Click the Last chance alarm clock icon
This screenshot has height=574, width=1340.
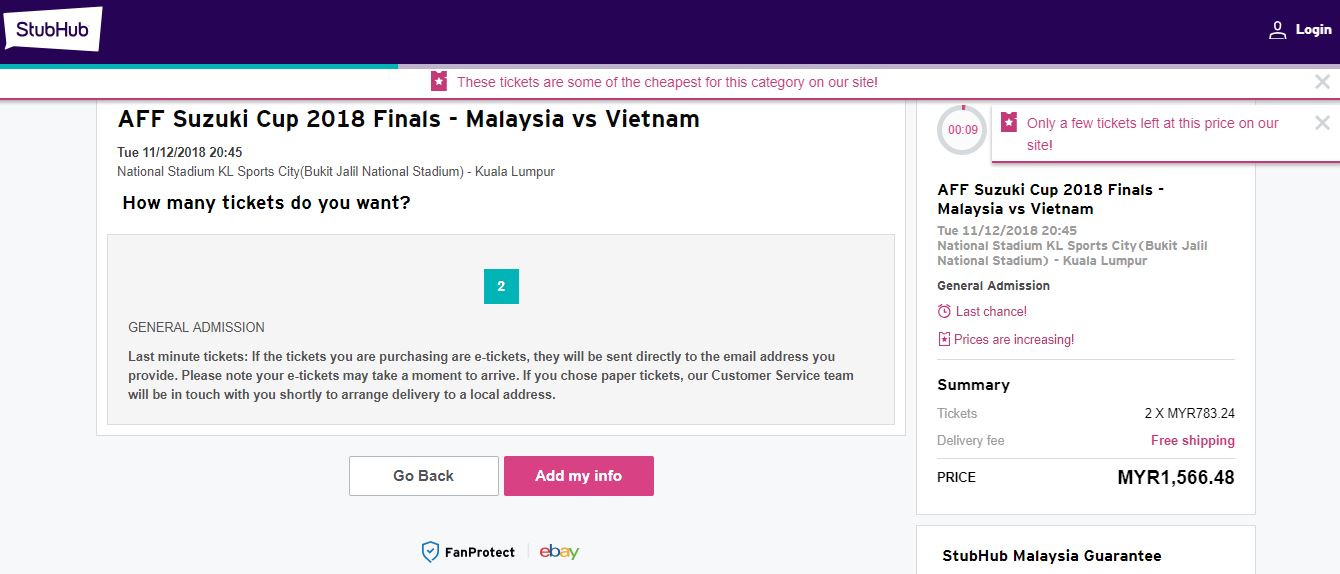(x=944, y=312)
